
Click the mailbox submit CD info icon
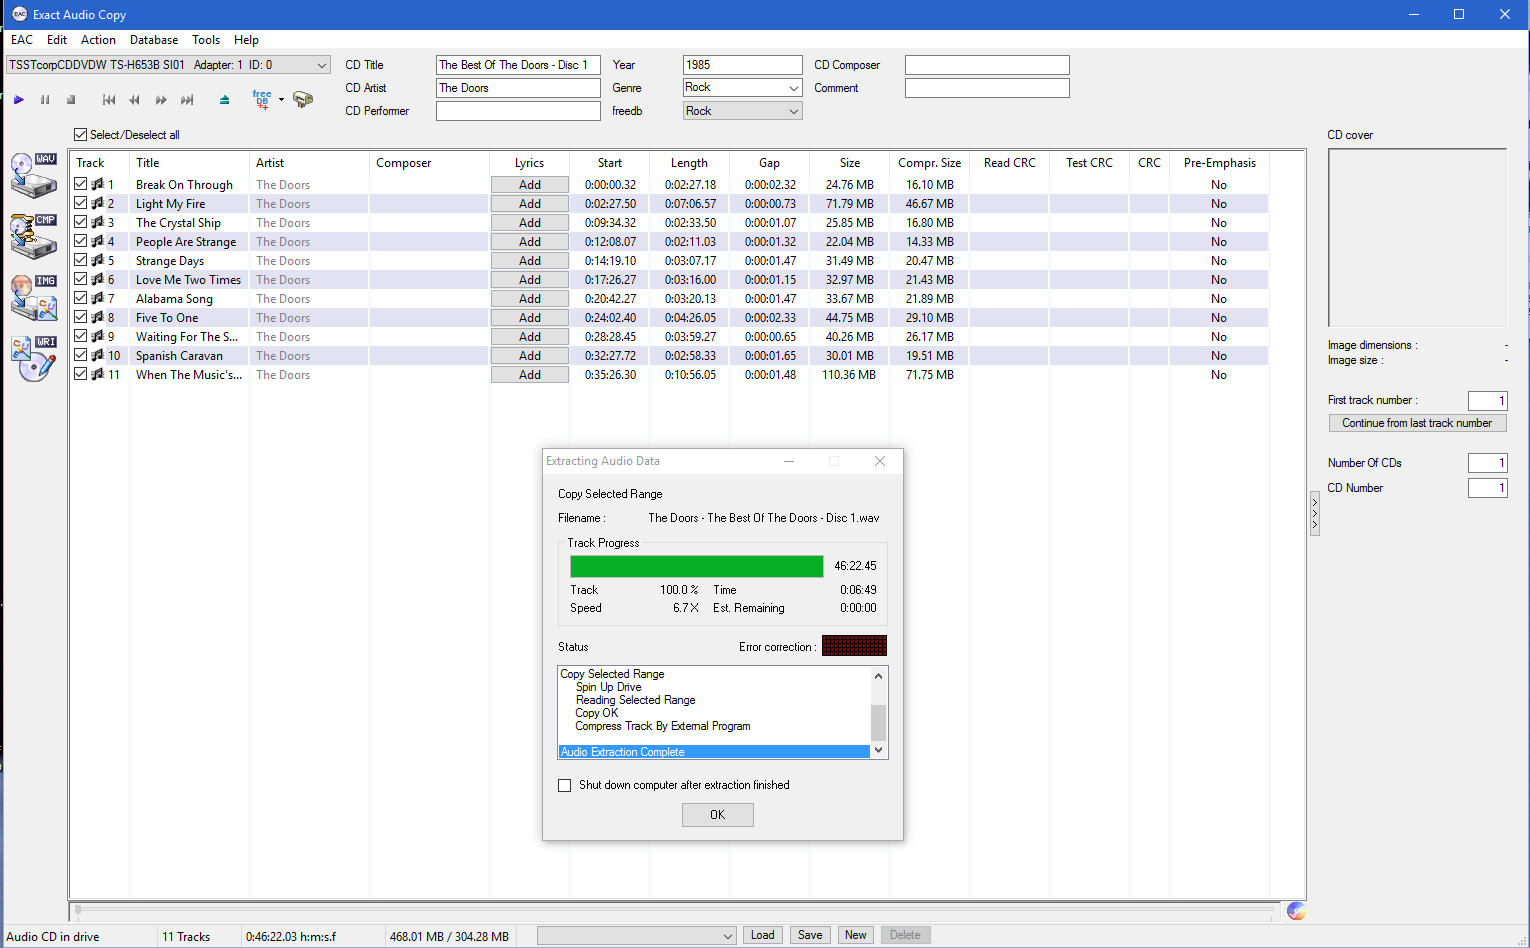303,99
